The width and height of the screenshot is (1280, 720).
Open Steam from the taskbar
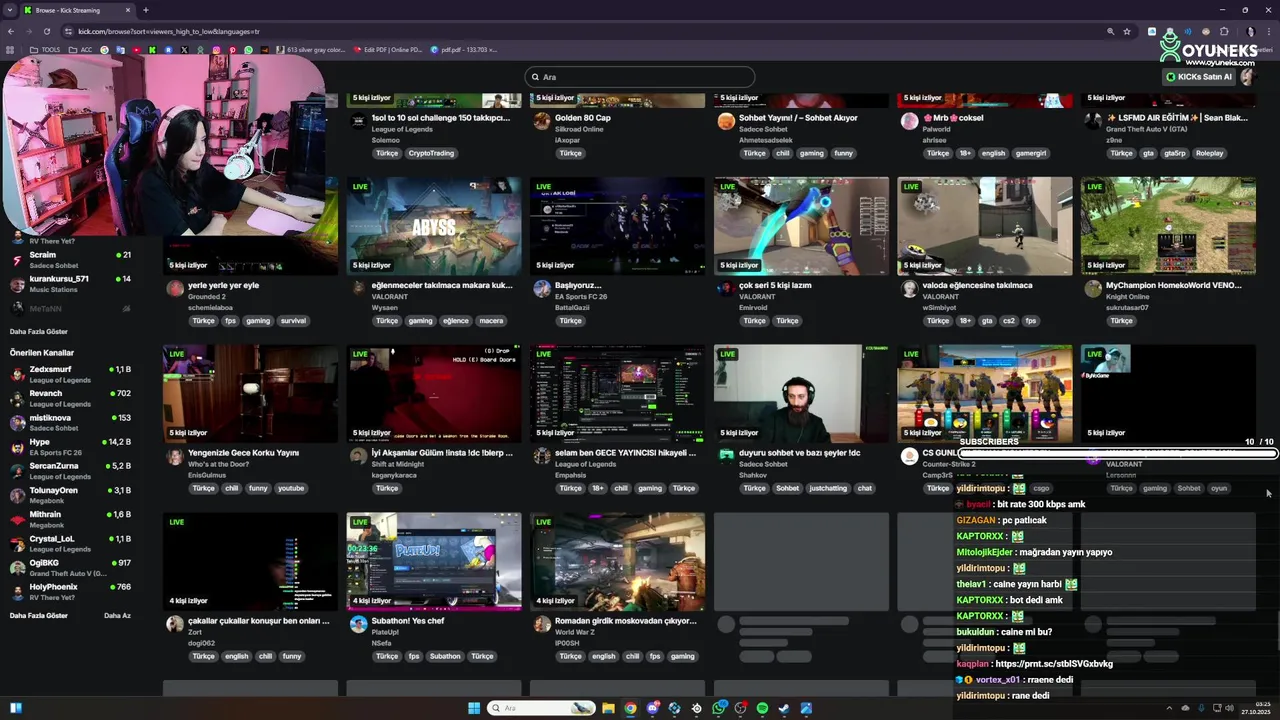tap(784, 708)
